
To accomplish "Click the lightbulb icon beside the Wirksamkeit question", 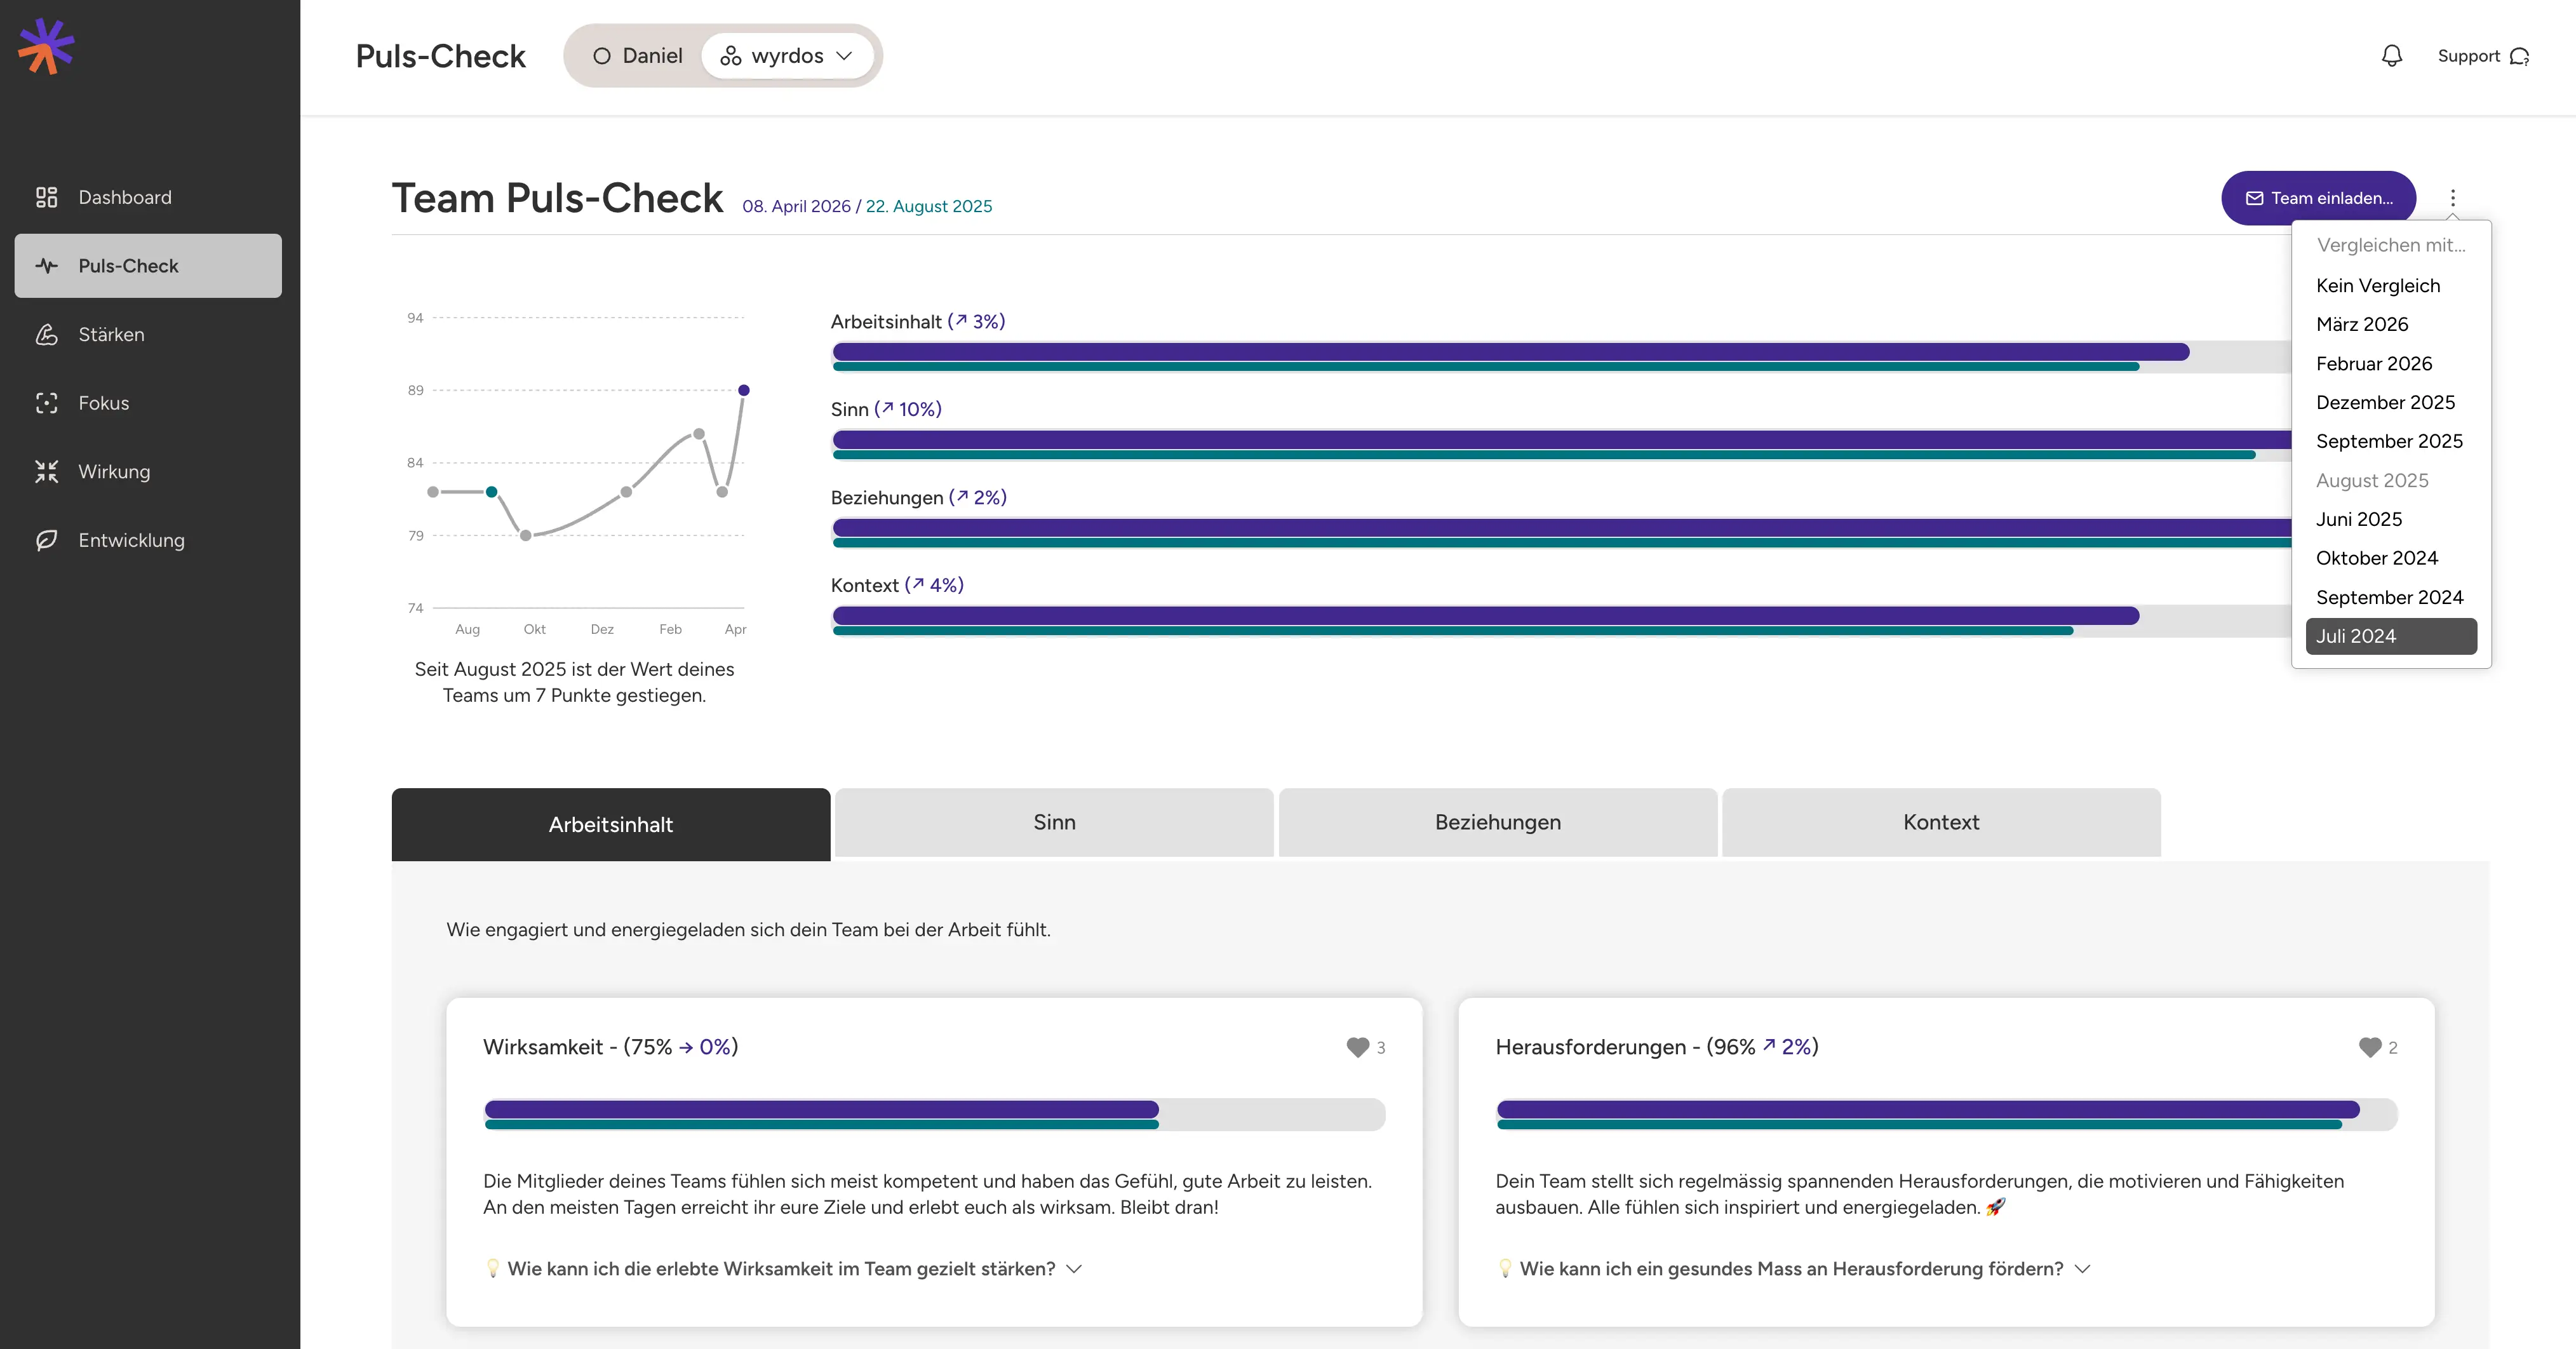I will 492,1268.
